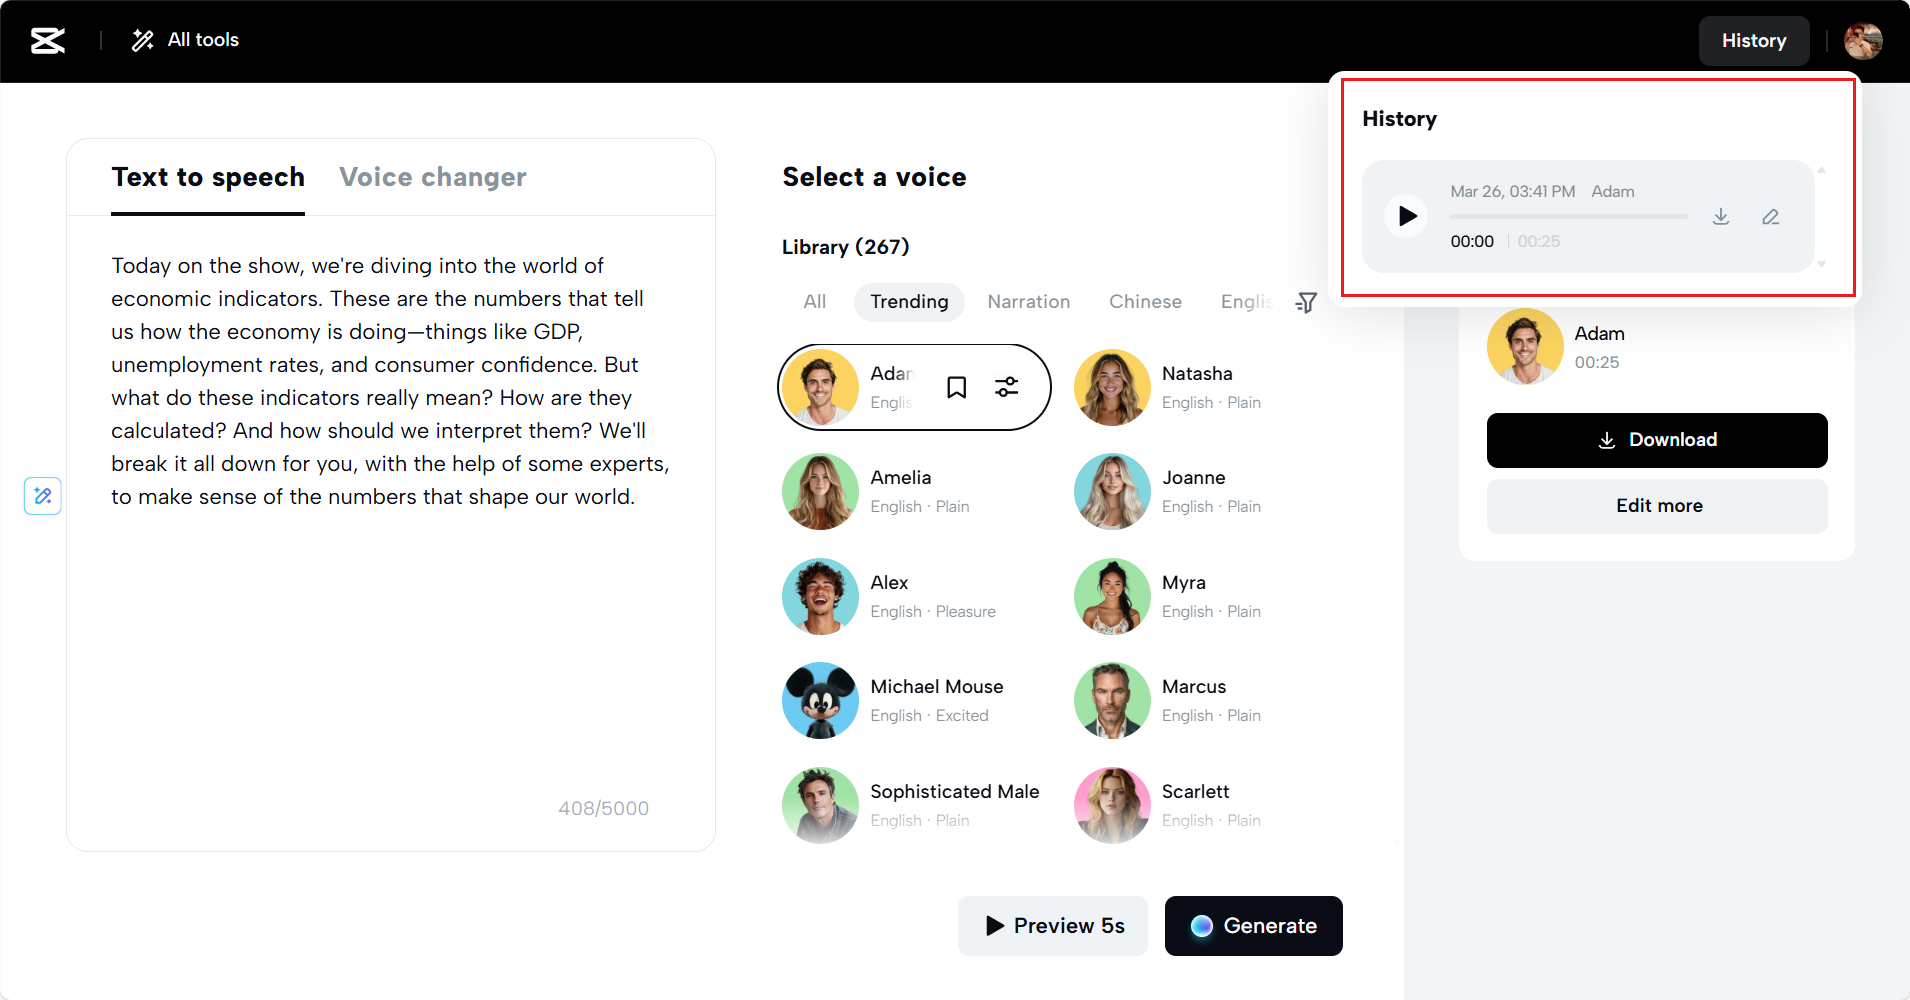The image size is (1910, 1000).
Task: Open the Narration category tab
Action: coord(1029,301)
